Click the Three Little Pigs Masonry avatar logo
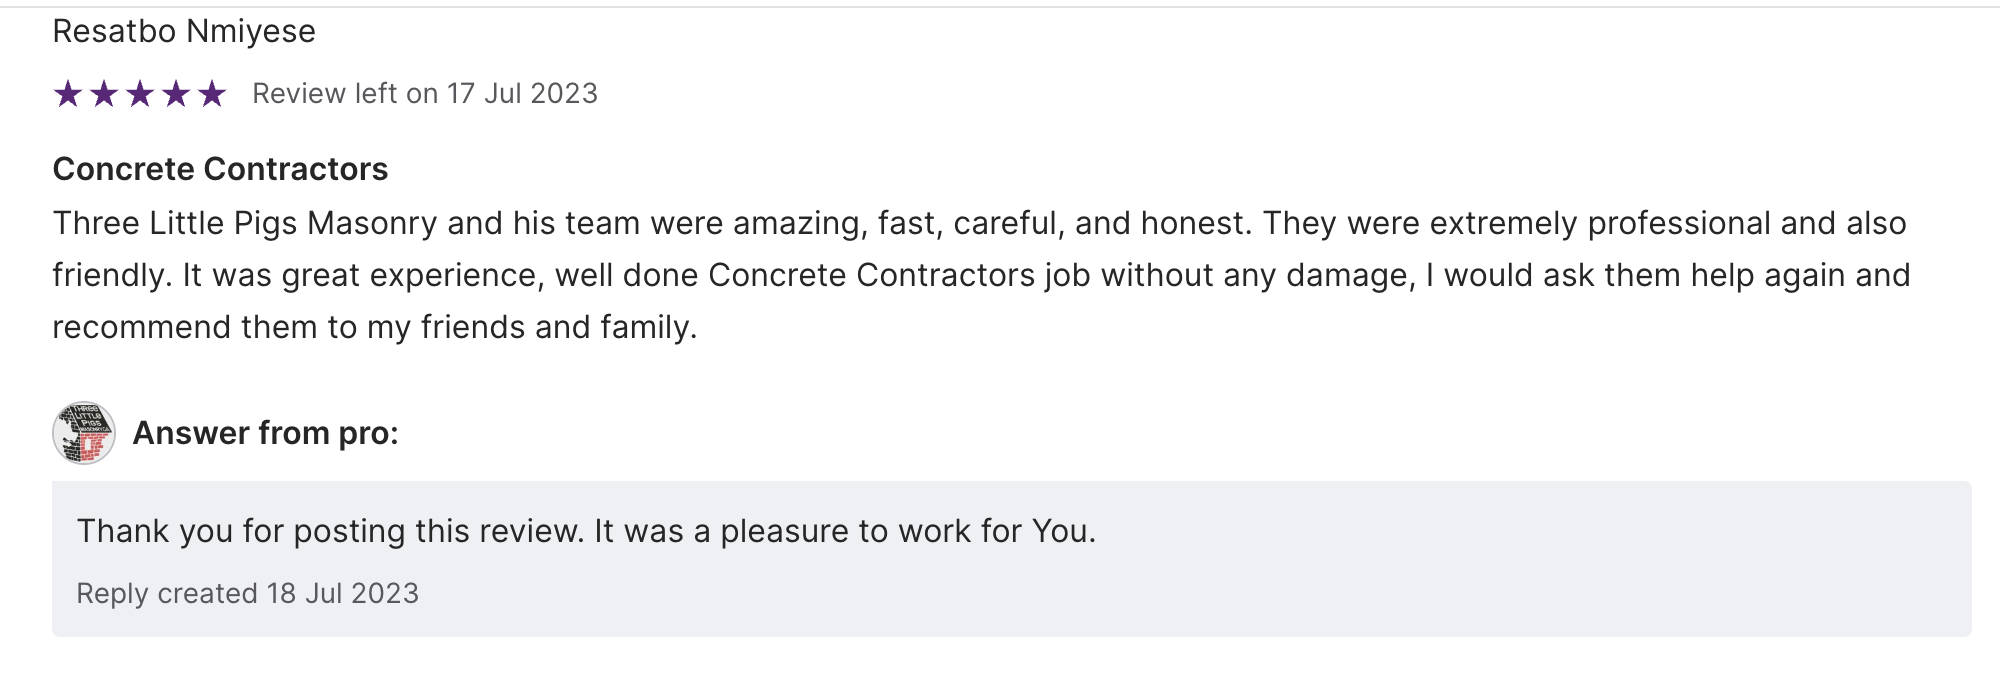 84,433
